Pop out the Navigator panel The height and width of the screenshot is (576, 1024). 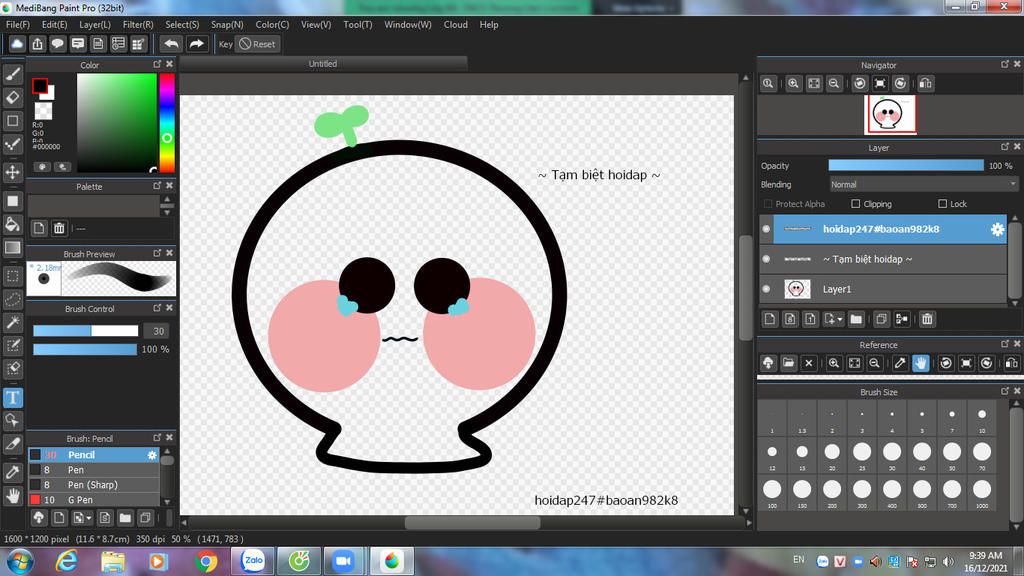tap(1005, 64)
